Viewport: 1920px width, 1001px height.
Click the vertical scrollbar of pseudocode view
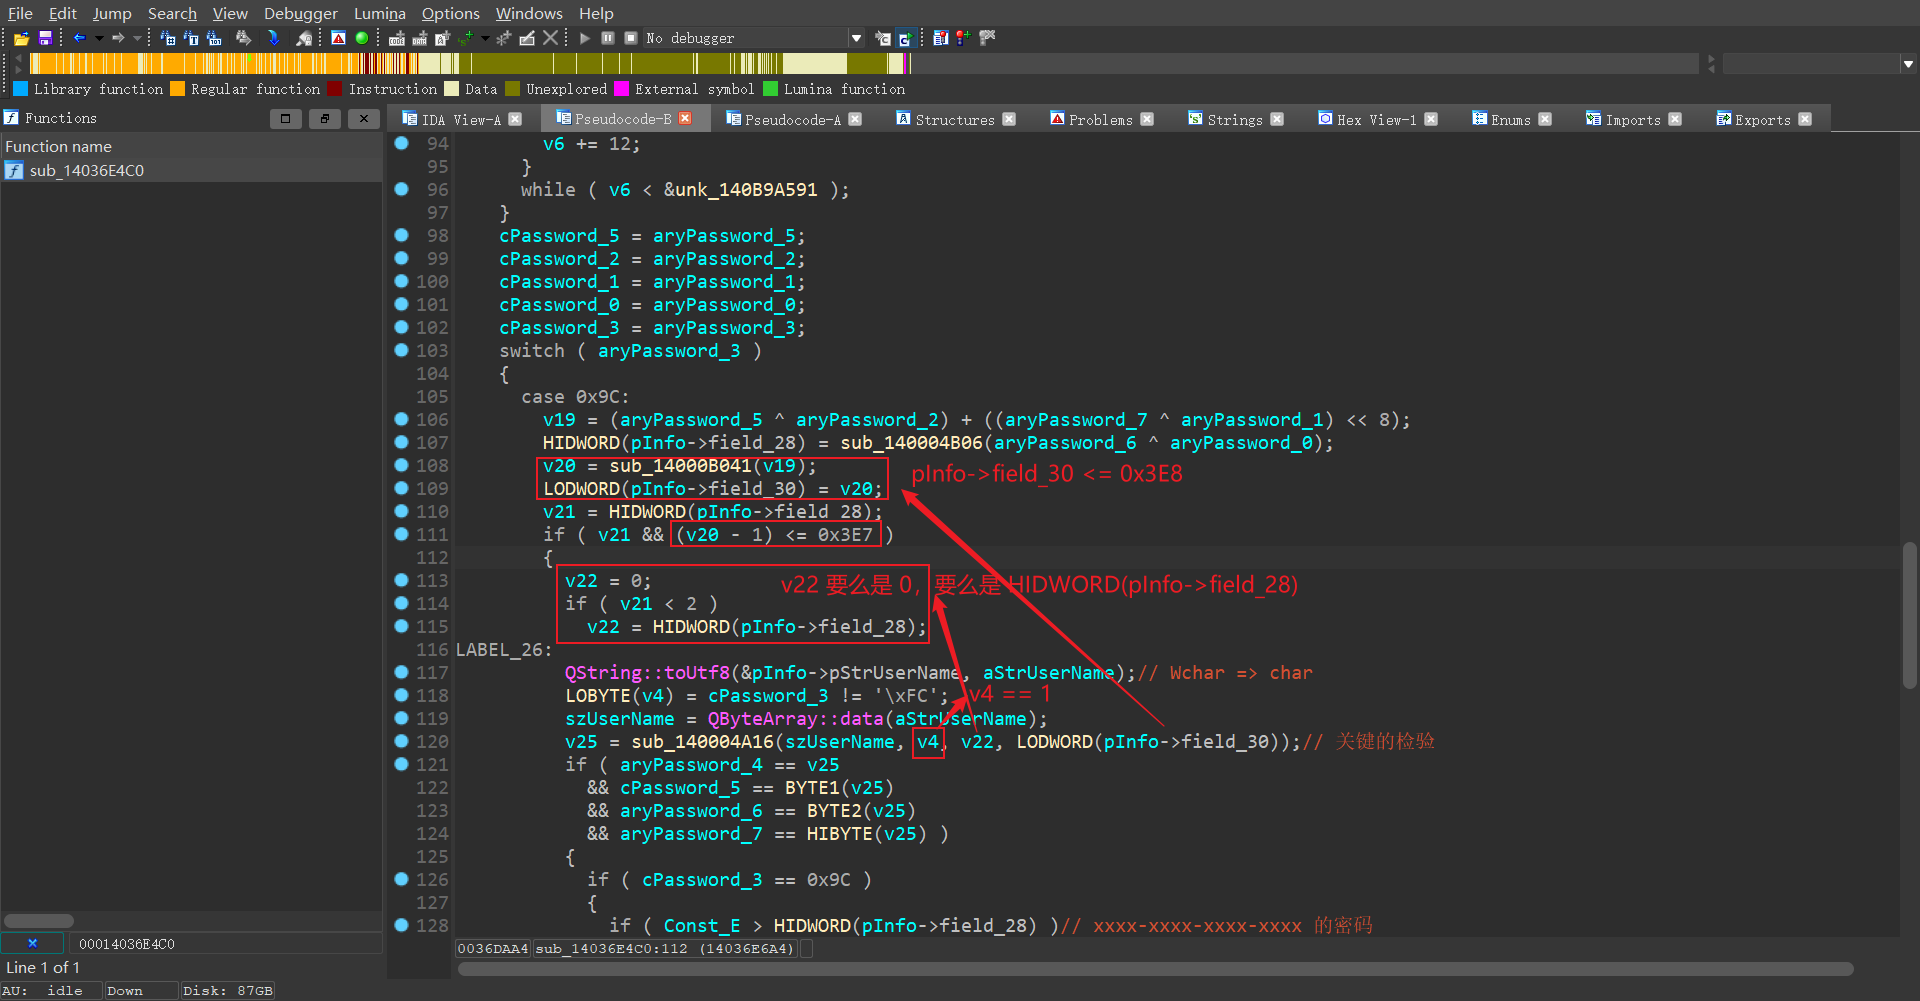pos(1909,615)
